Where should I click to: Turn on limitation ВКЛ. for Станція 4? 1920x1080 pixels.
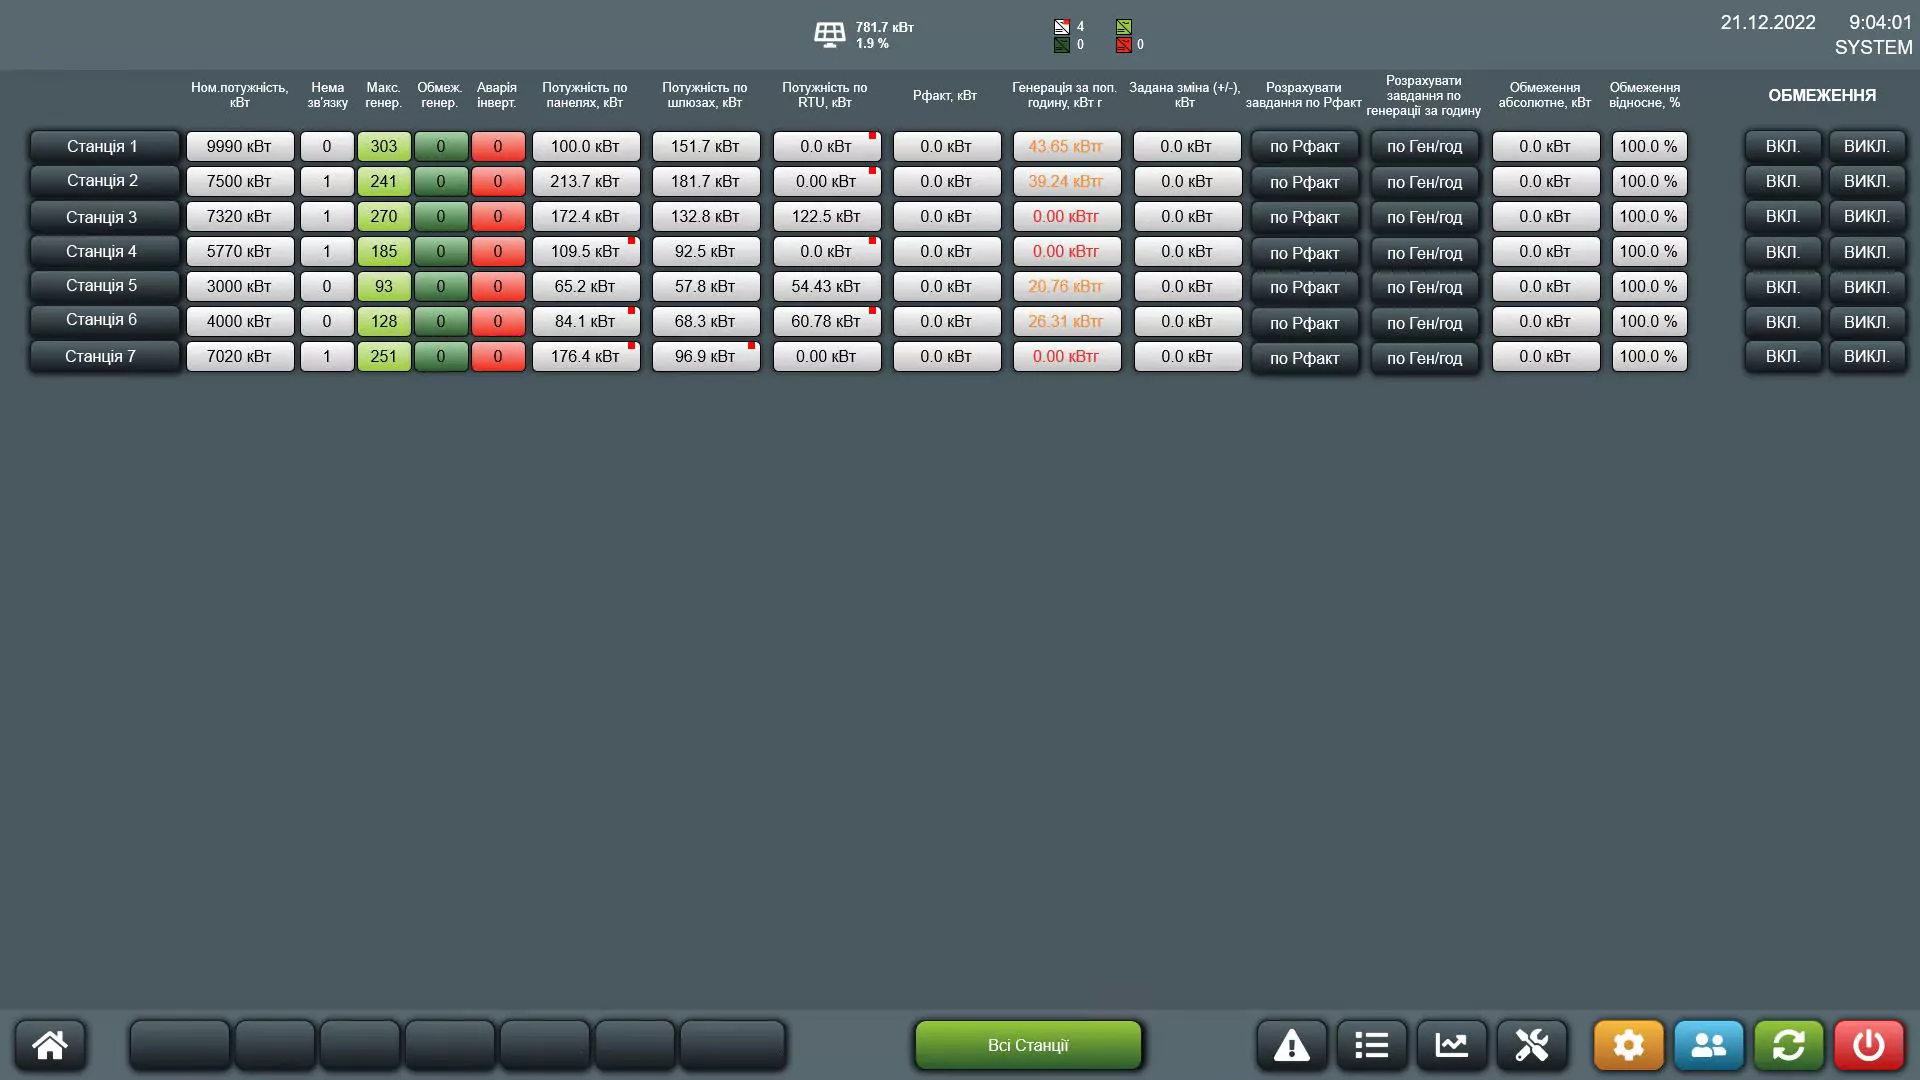pyautogui.click(x=1783, y=252)
